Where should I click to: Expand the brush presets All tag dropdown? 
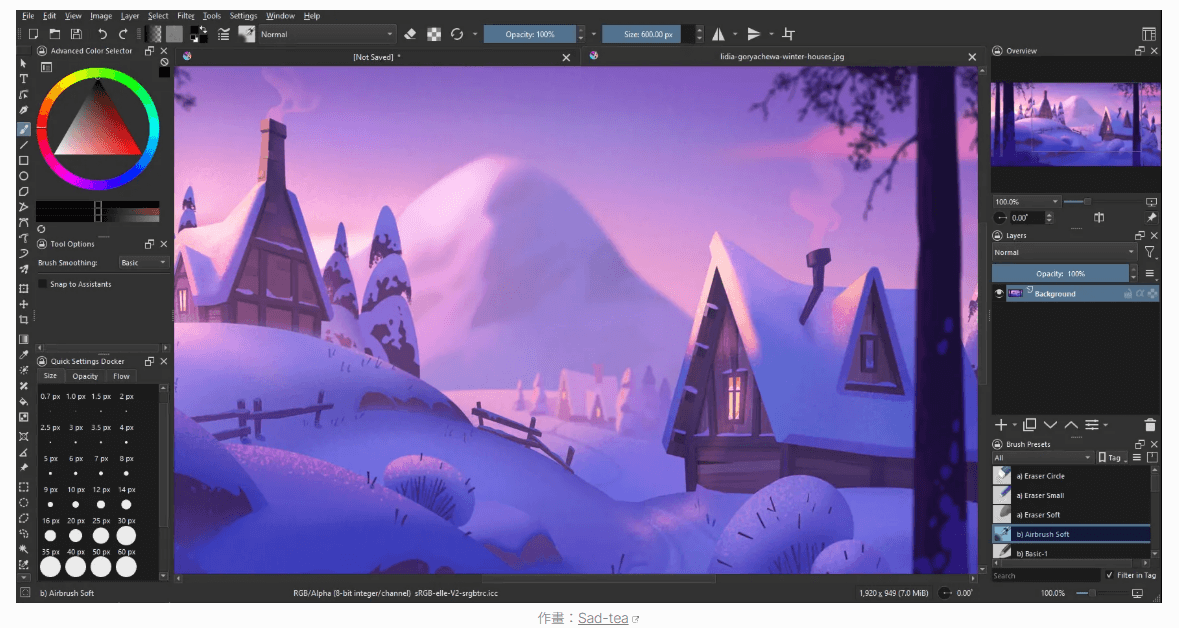[1040, 457]
